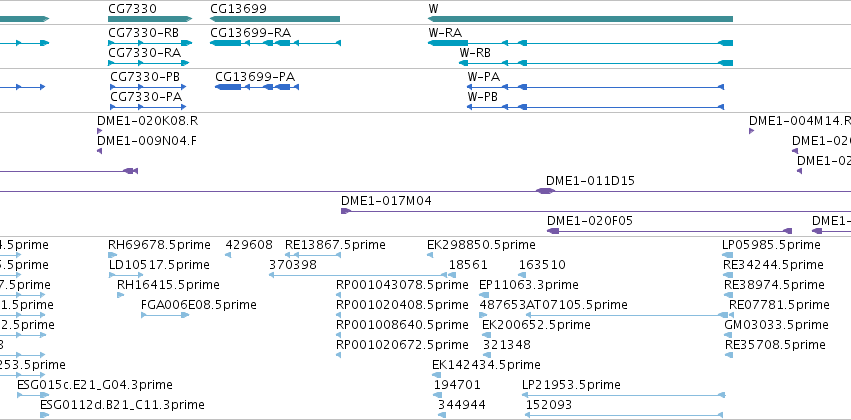Screen dimensions: 851x420
Task: Click EST RP001020408.5prime
Action: [339, 315]
